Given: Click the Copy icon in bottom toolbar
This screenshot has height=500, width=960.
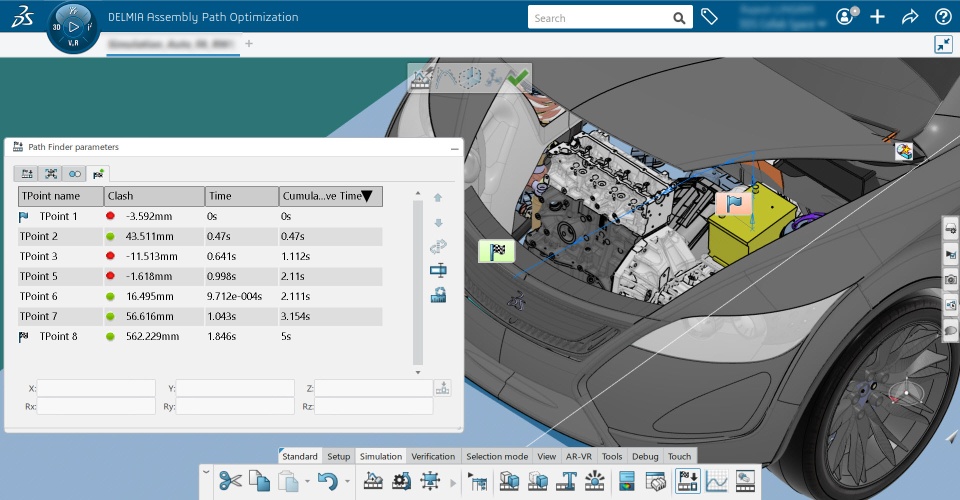Looking at the screenshot, I should click(259, 481).
